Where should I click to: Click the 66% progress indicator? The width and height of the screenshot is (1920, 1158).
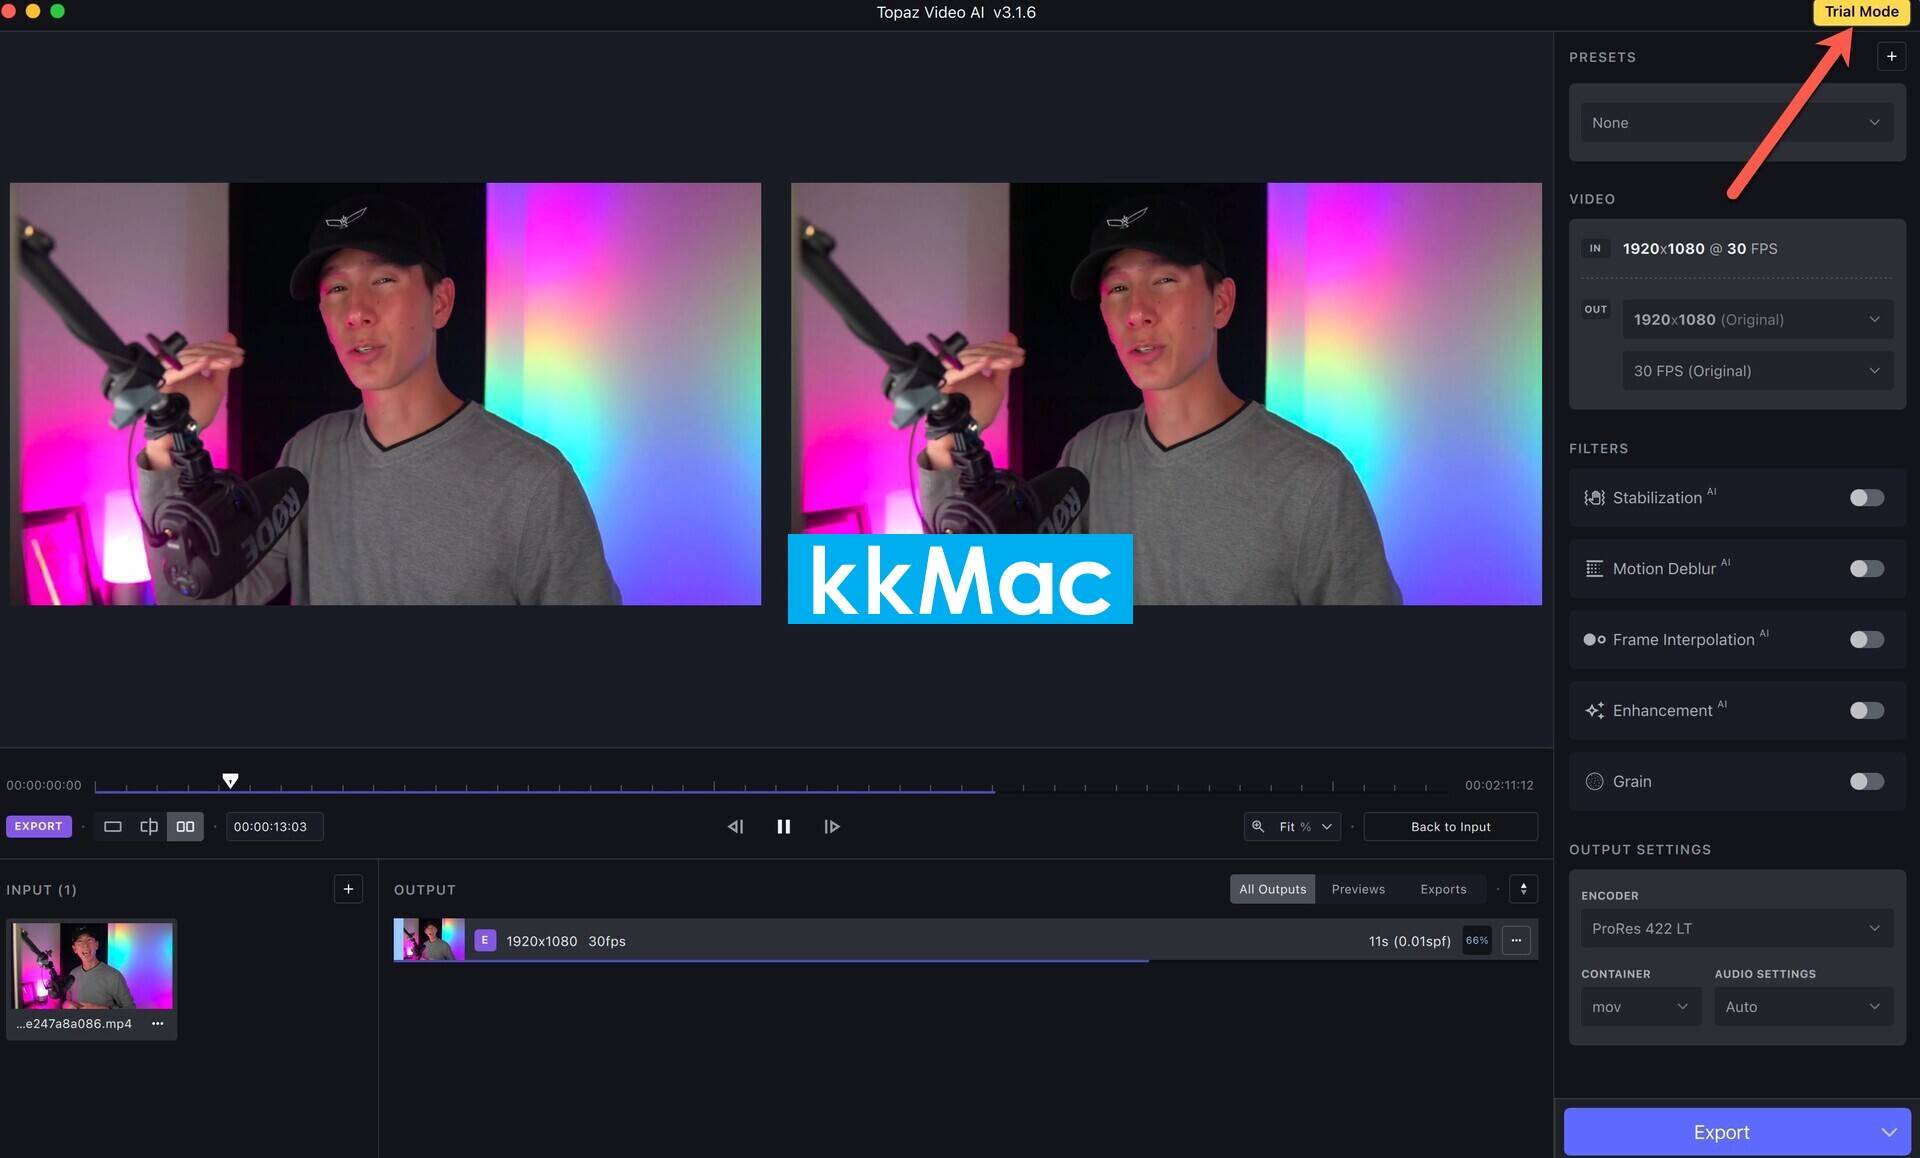pos(1477,940)
